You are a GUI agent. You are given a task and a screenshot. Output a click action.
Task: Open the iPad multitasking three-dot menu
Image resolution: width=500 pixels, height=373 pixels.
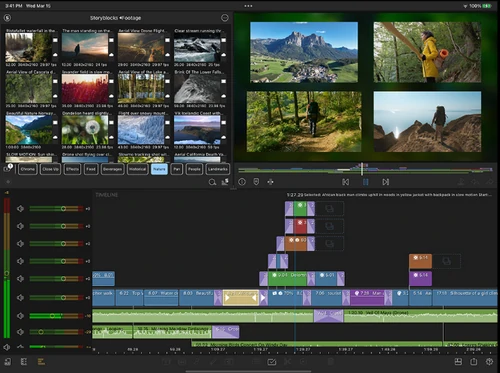pyautogui.click(x=248, y=6)
